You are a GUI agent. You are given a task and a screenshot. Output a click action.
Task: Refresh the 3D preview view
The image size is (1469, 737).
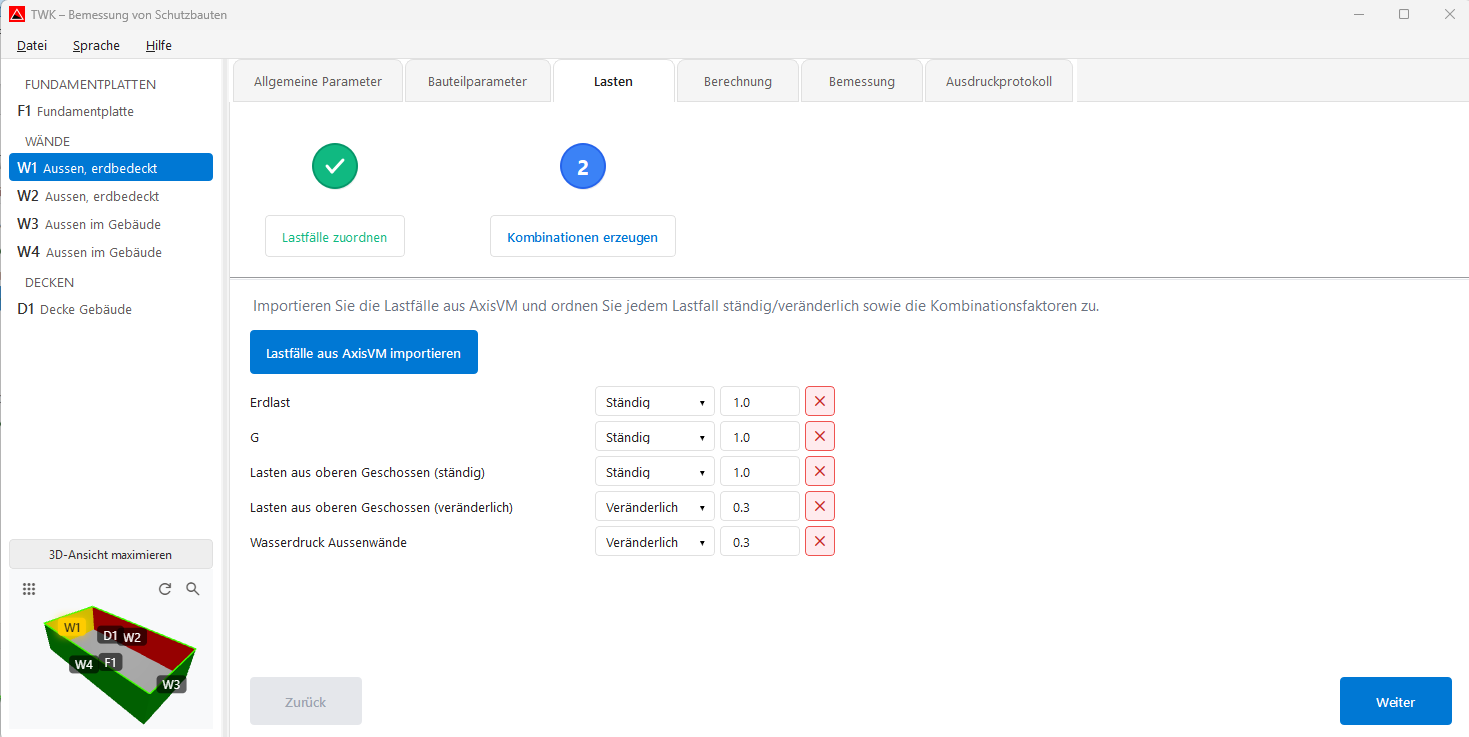tap(165, 589)
